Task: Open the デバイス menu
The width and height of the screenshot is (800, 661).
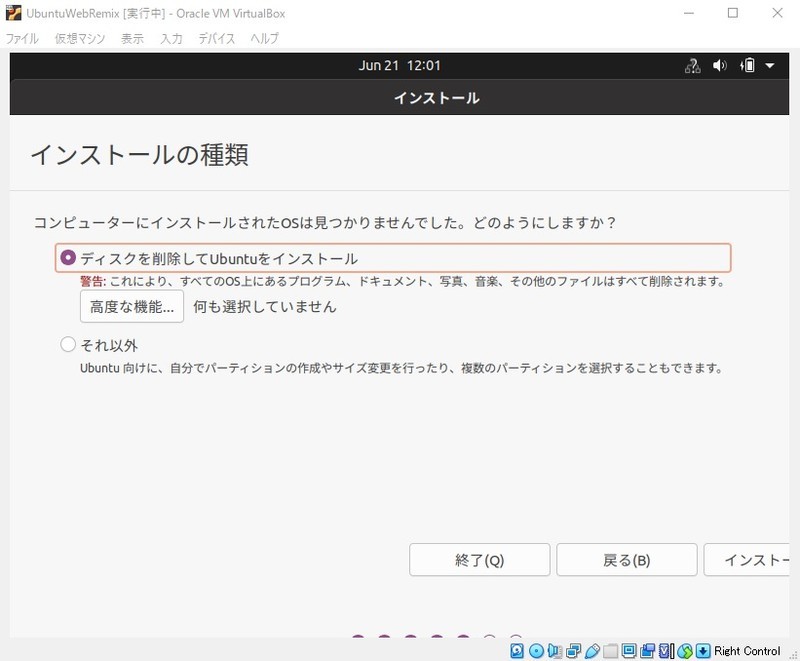Action: coord(216,38)
